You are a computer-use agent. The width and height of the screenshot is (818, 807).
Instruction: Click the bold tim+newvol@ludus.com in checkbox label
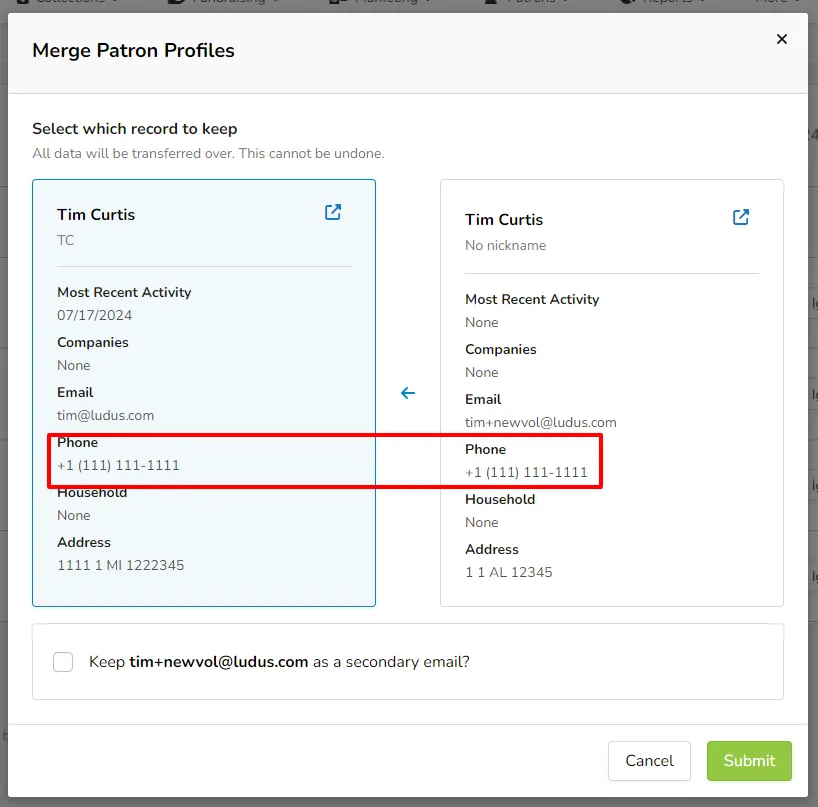click(x=219, y=662)
